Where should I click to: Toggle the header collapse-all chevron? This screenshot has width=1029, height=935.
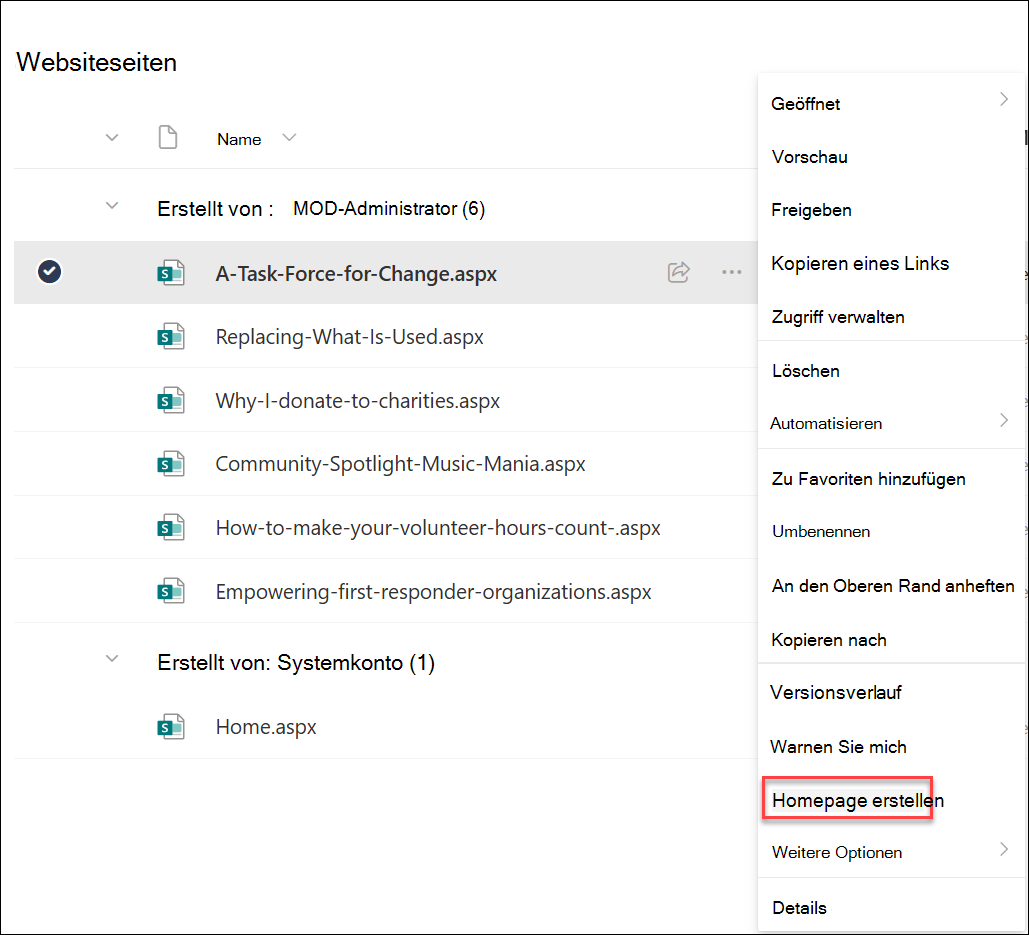pos(112,138)
